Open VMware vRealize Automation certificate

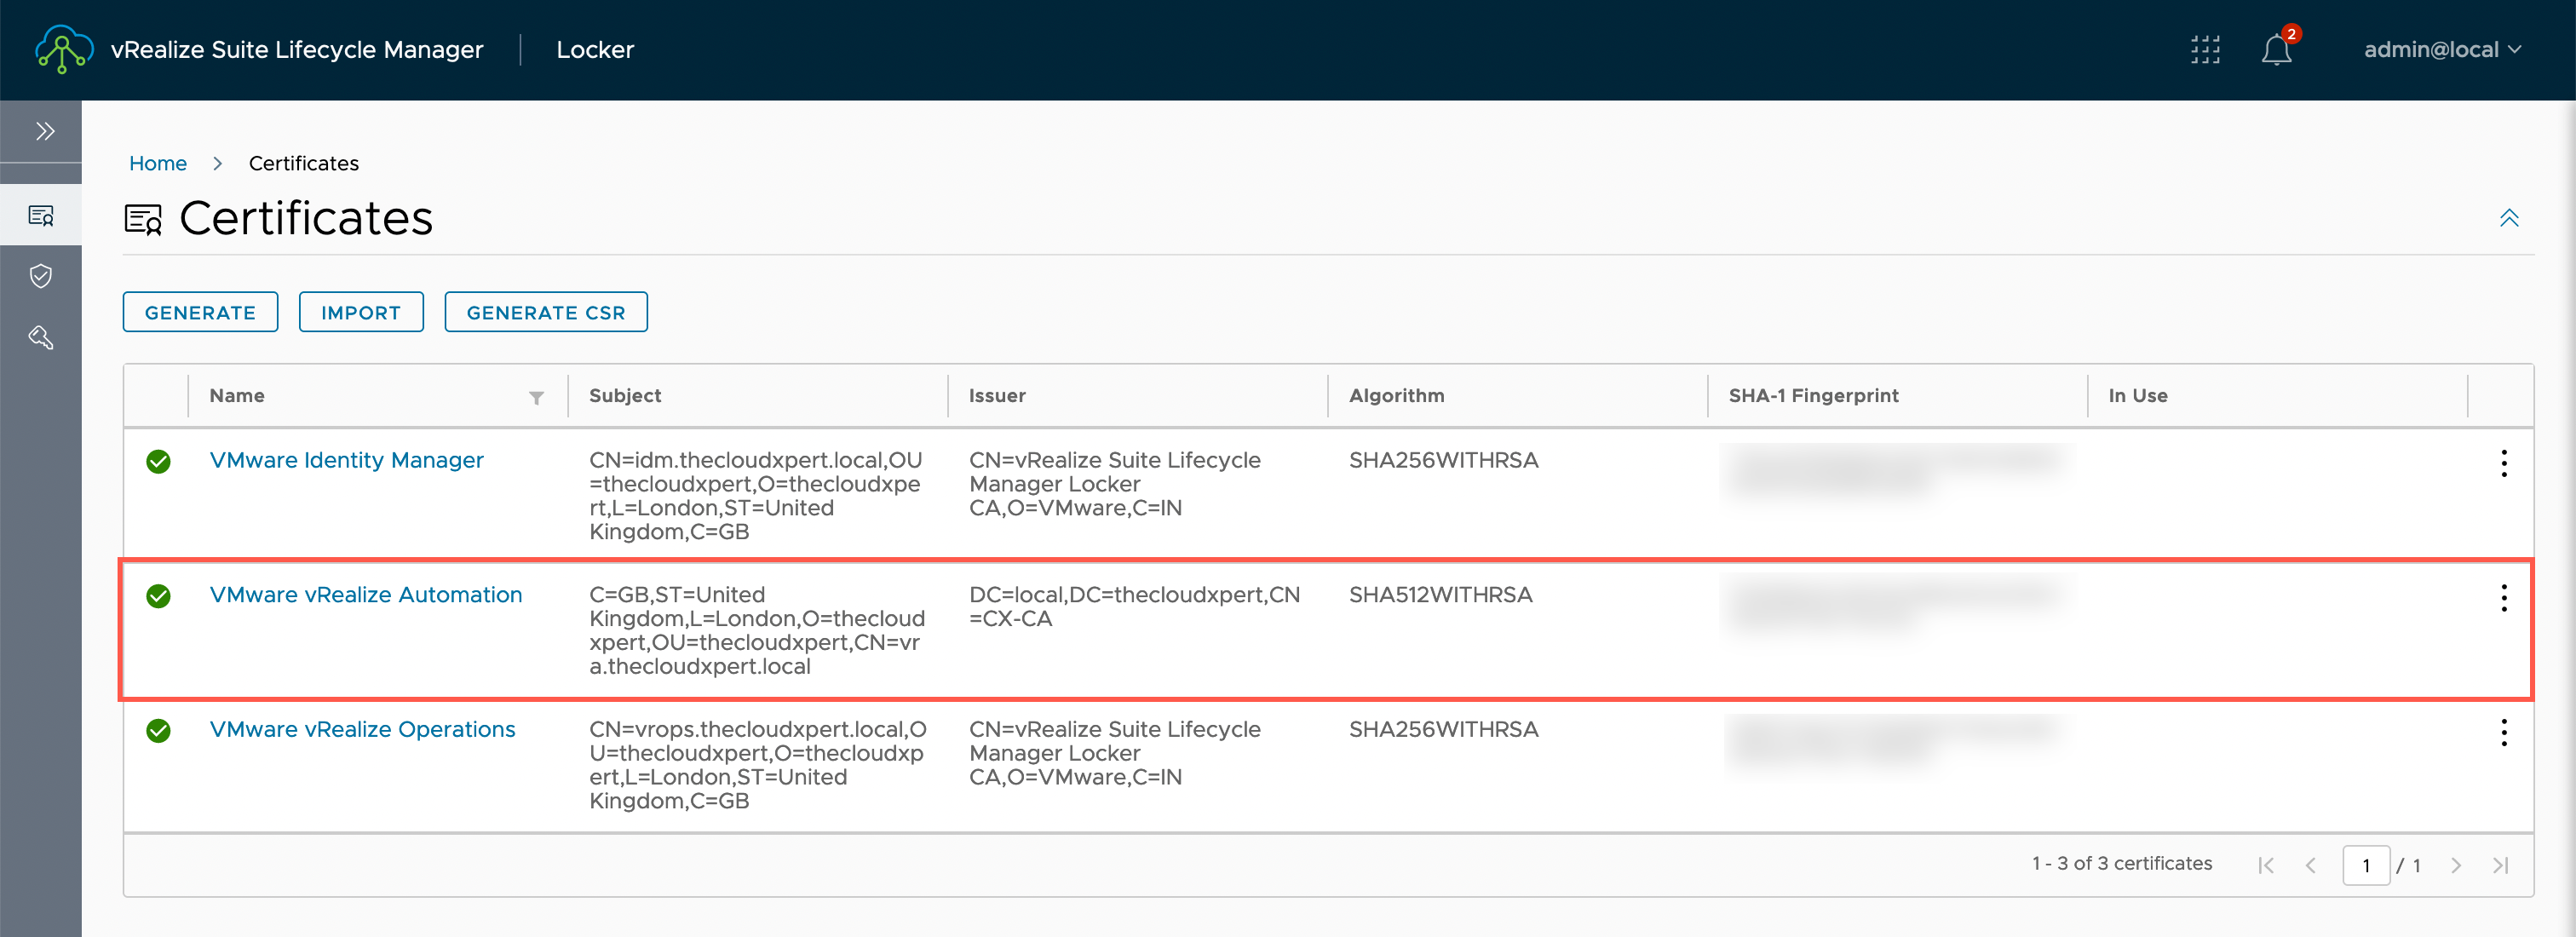pyautogui.click(x=365, y=595)
